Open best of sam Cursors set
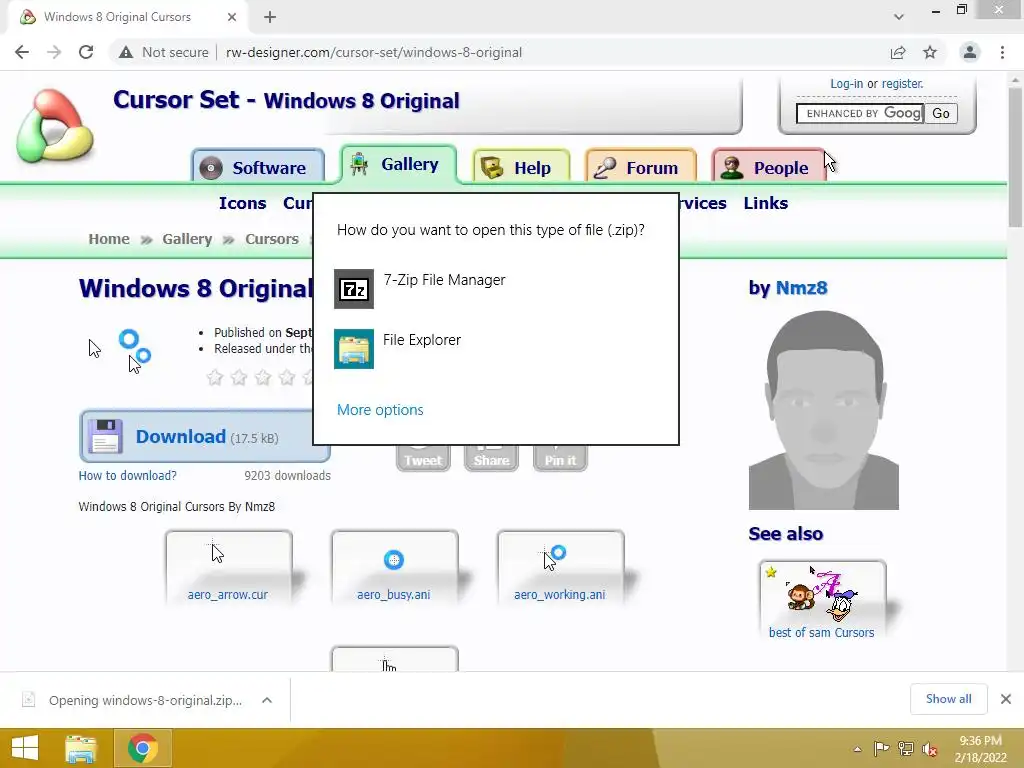 (x=822, y=600)
